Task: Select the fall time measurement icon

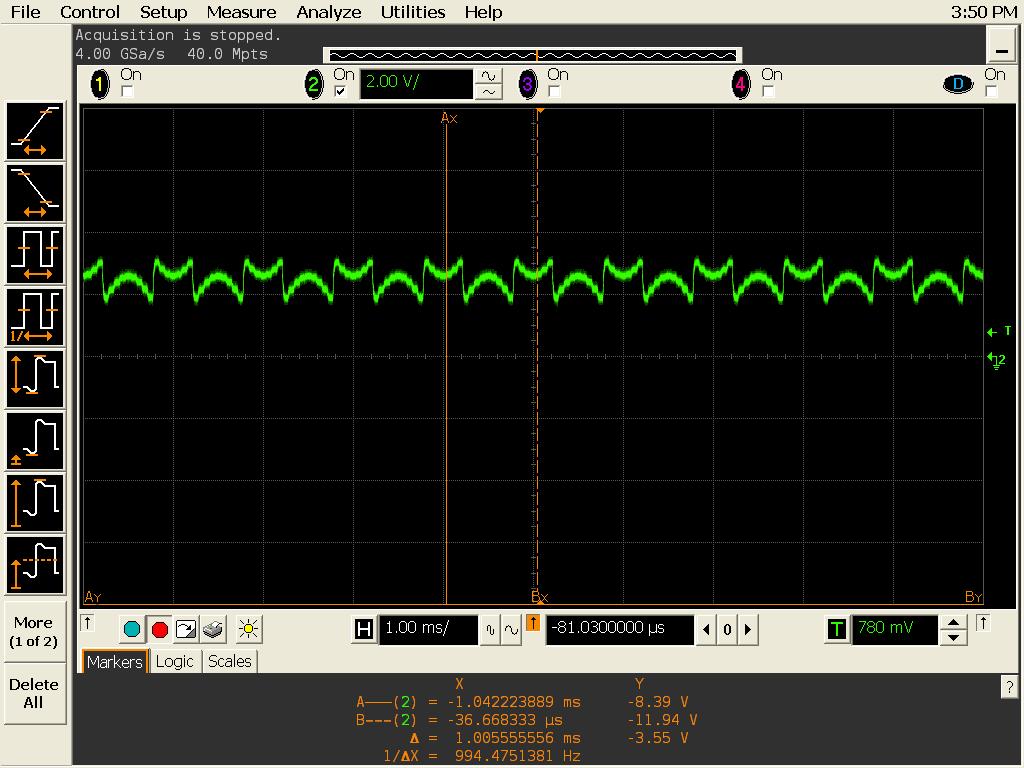Action: (34, 191)
